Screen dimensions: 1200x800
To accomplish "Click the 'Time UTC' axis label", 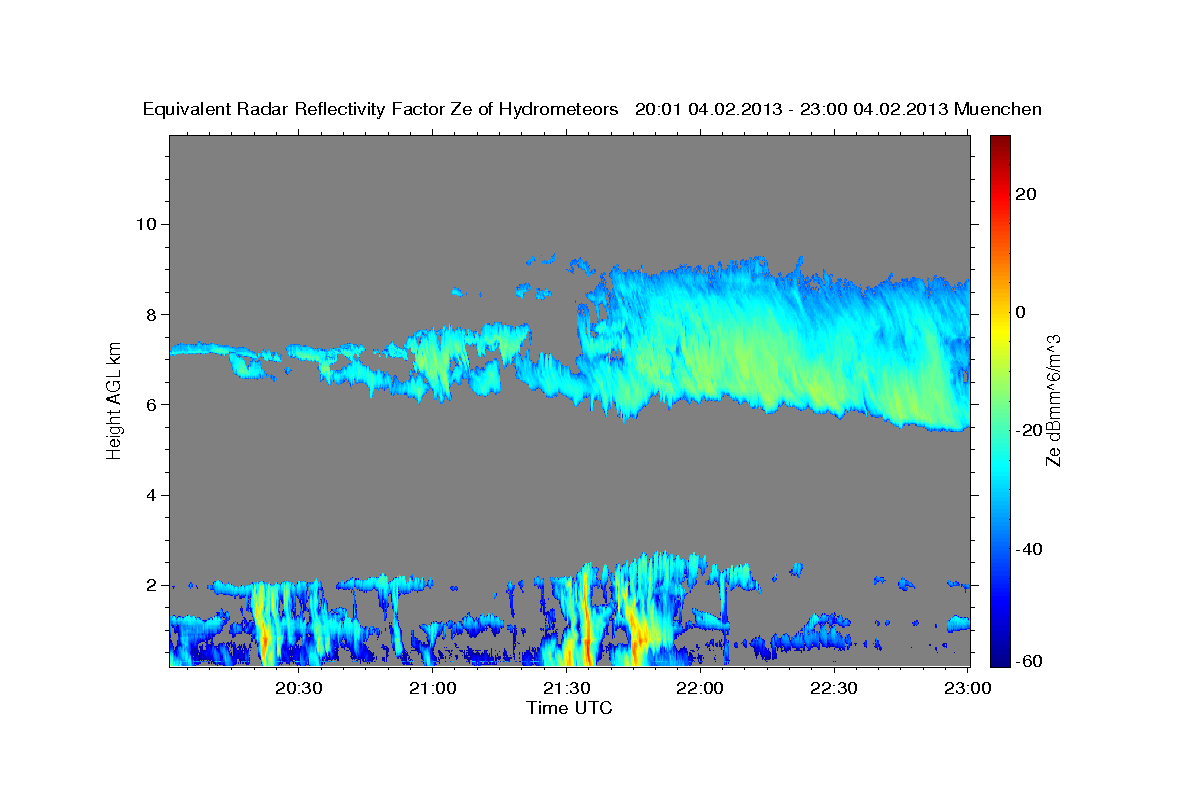I will pyautogui.click(x=569, y=708).
